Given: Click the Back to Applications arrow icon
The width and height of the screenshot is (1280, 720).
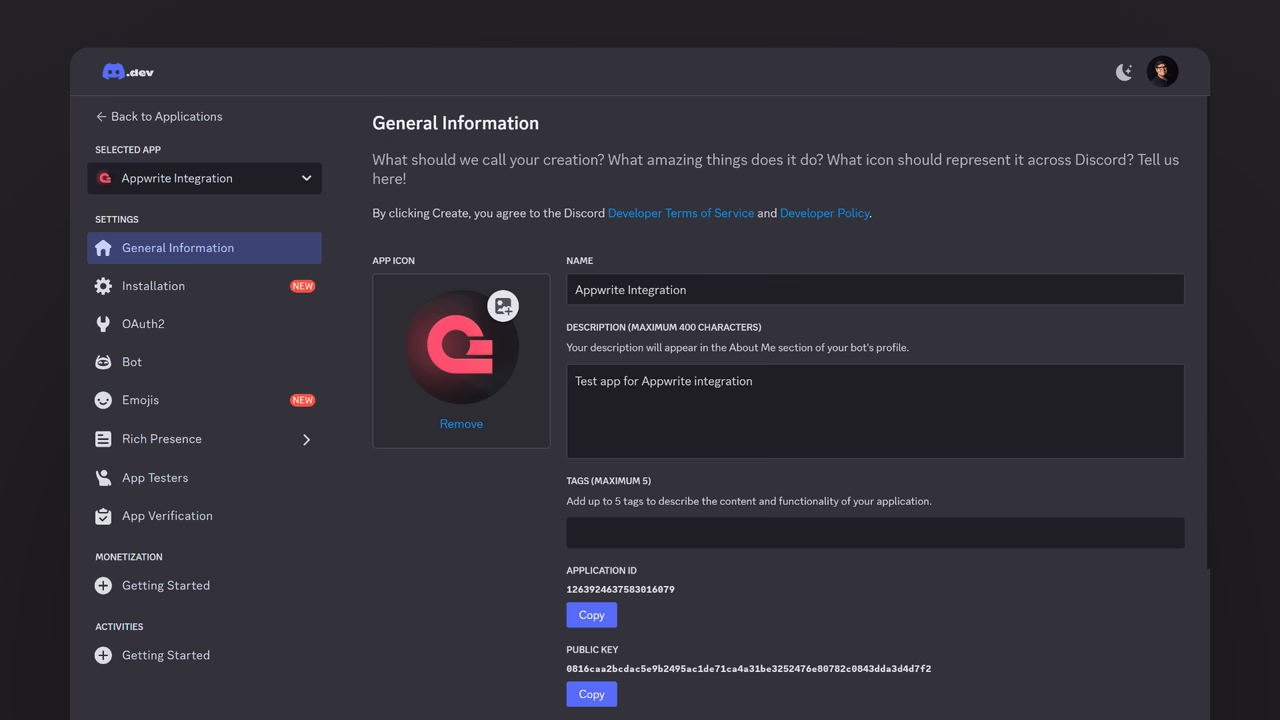Looking at the screenshot, I should 101,117.
